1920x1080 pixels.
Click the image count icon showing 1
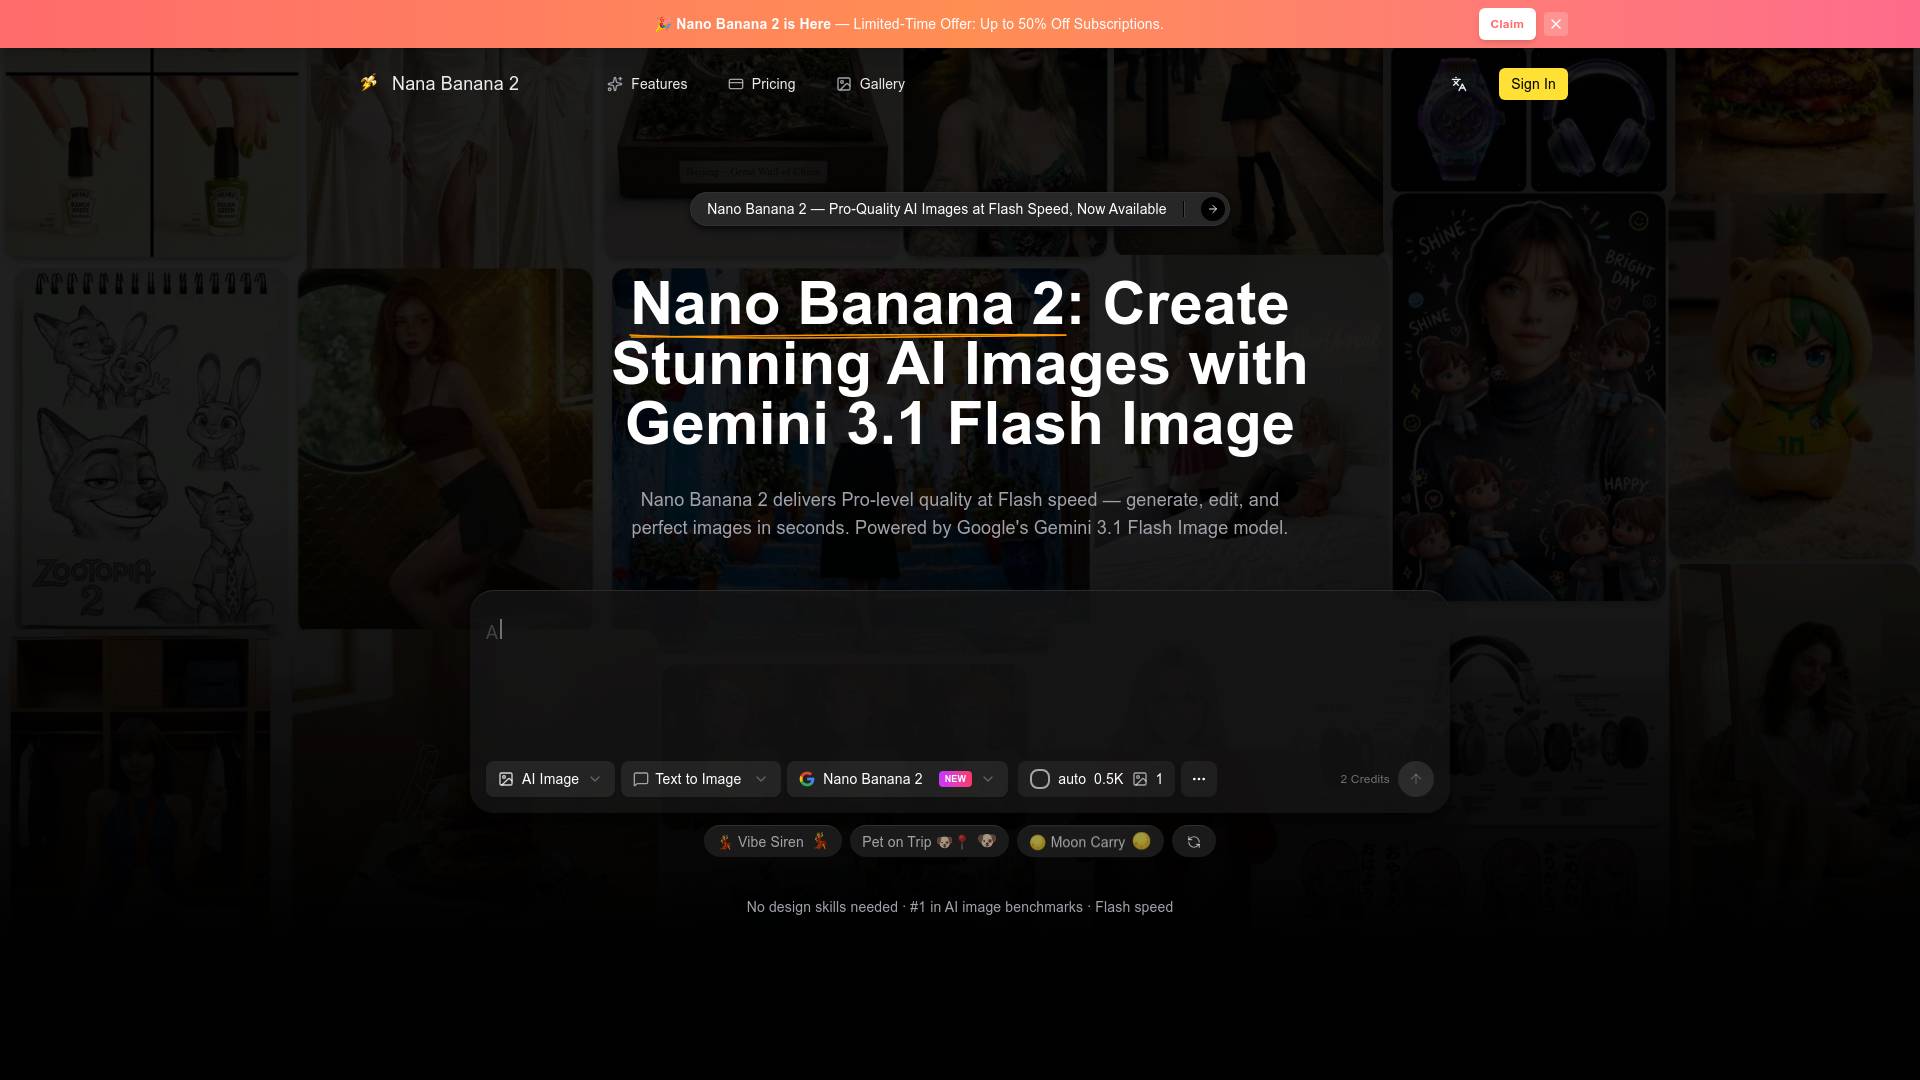click(x=1142, y=778)
